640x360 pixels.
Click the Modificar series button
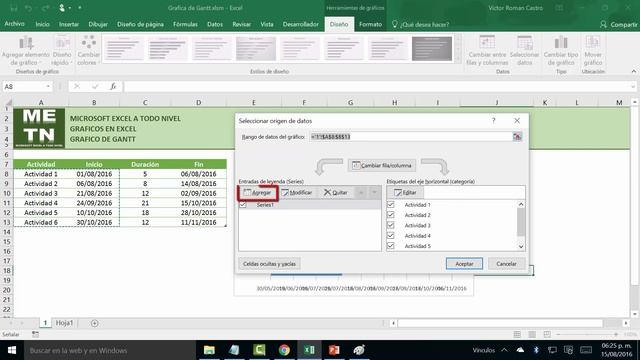click(297, 192)
